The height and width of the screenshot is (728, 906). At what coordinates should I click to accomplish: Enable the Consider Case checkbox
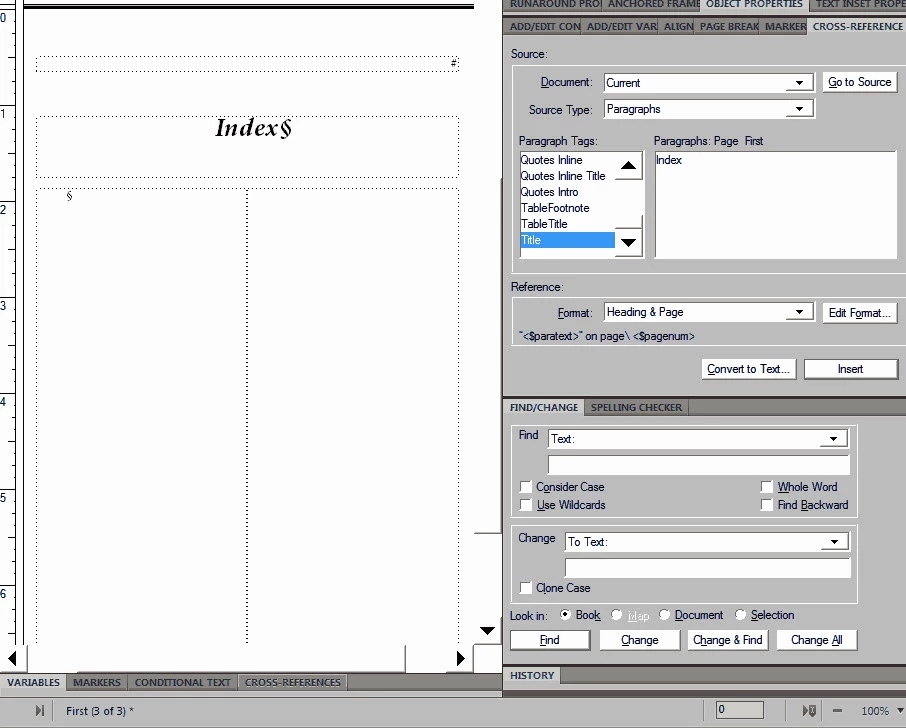526,487
